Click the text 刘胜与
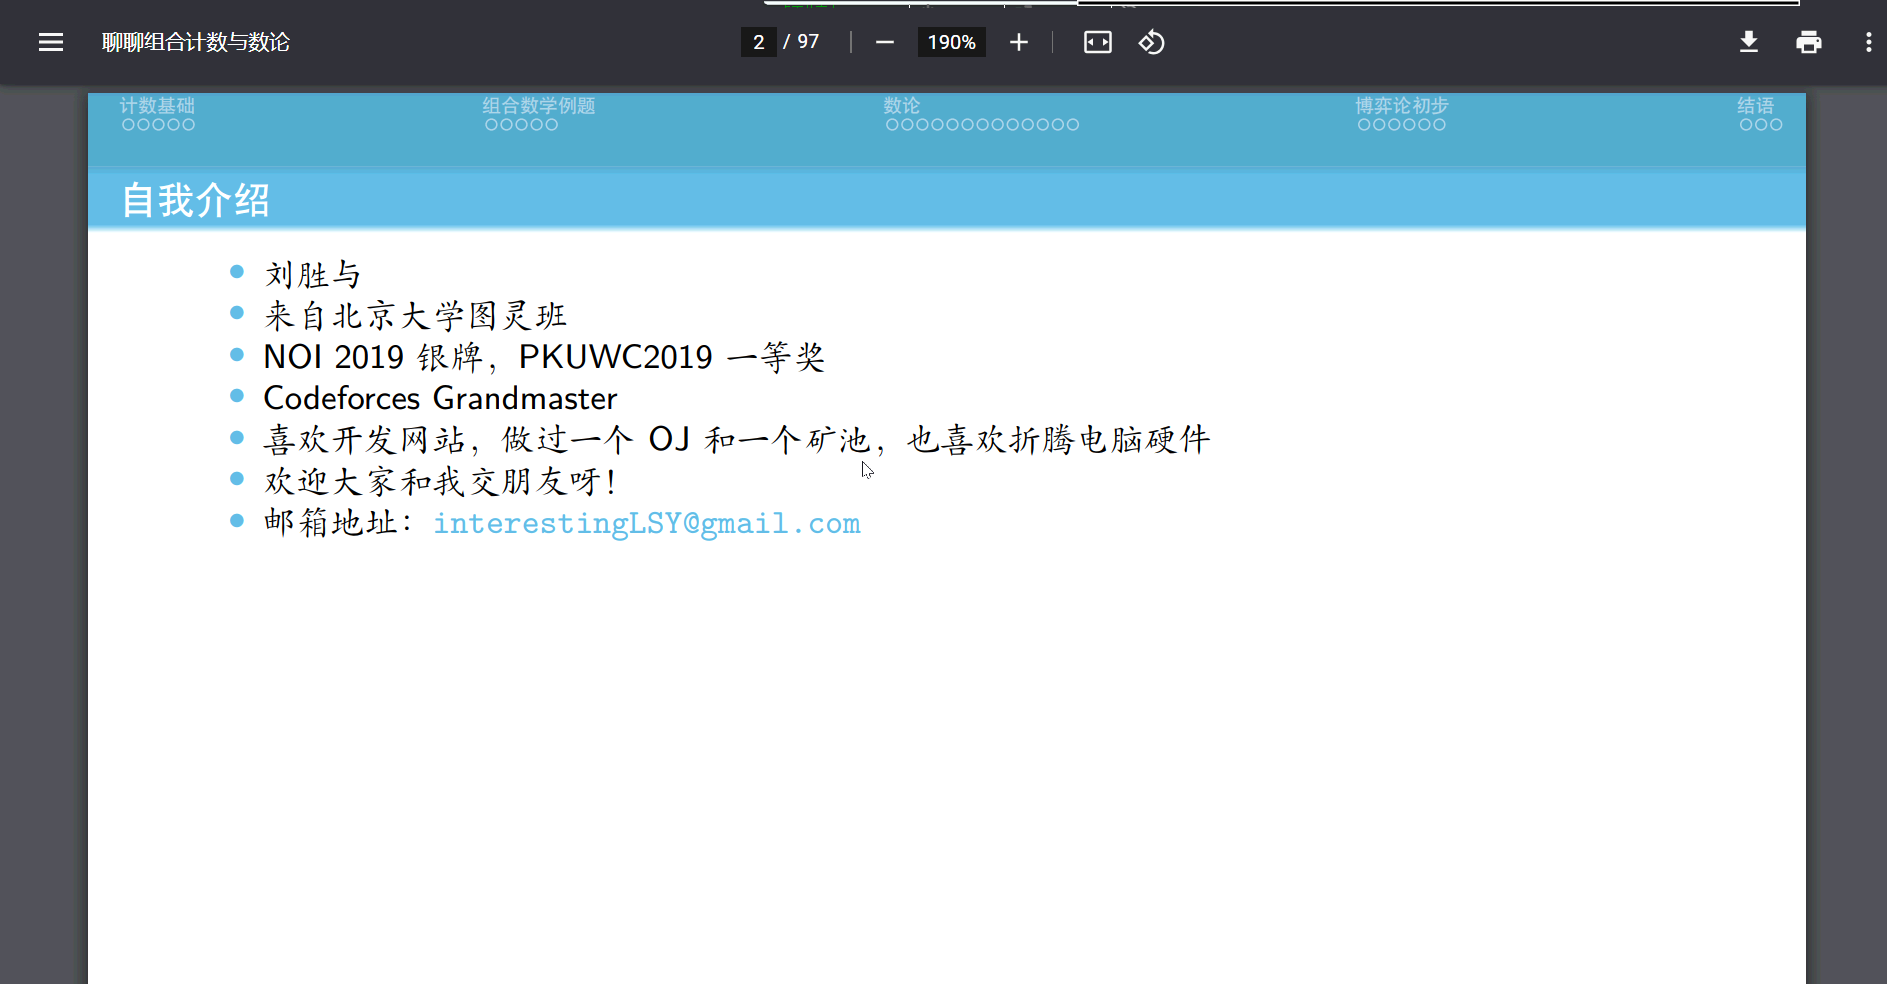This screenshot has width=1887, height=984. point(312,274)
